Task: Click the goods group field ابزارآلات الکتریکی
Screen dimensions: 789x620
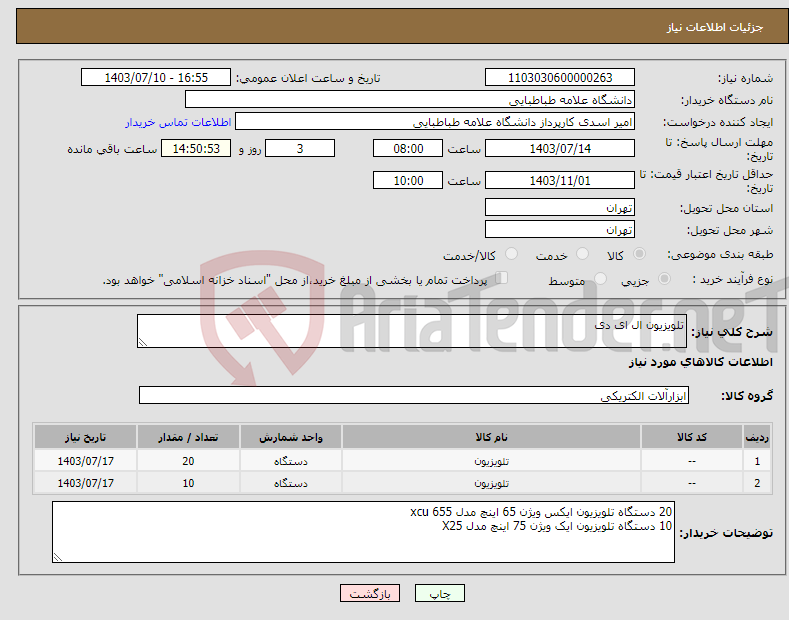Action: pyautogui.click(x=414, y=396)
